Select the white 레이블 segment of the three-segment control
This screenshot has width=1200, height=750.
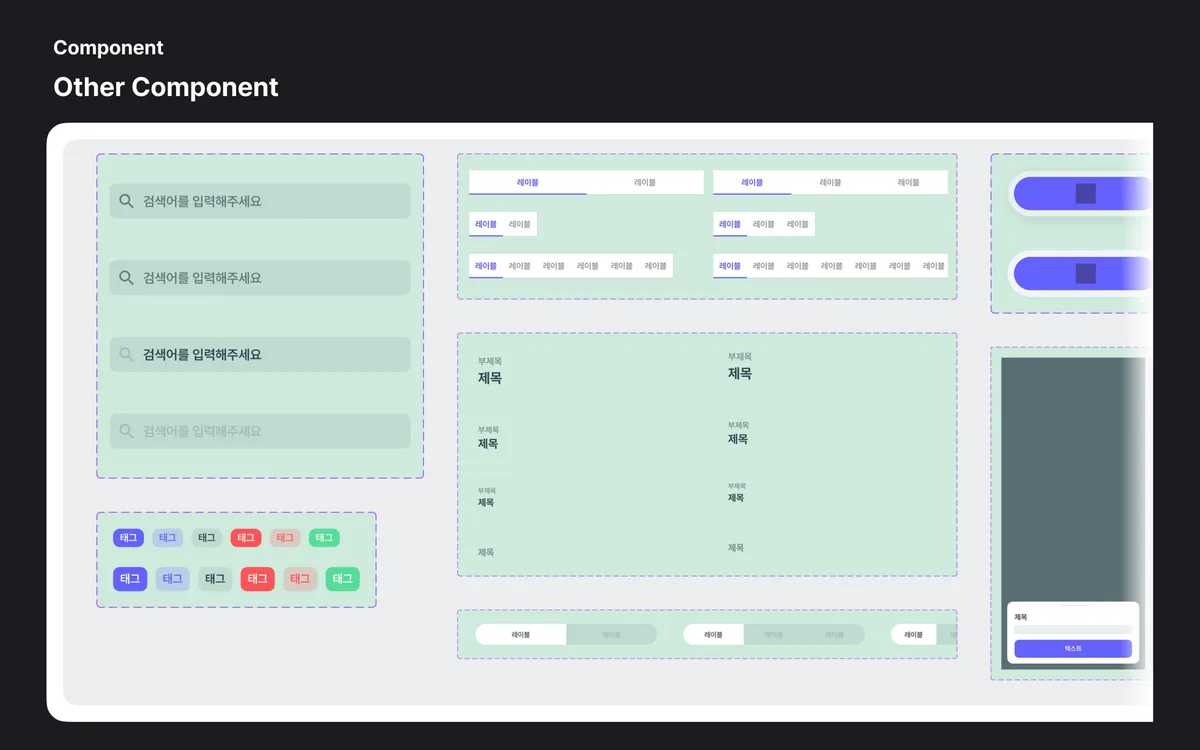(713, 634)
